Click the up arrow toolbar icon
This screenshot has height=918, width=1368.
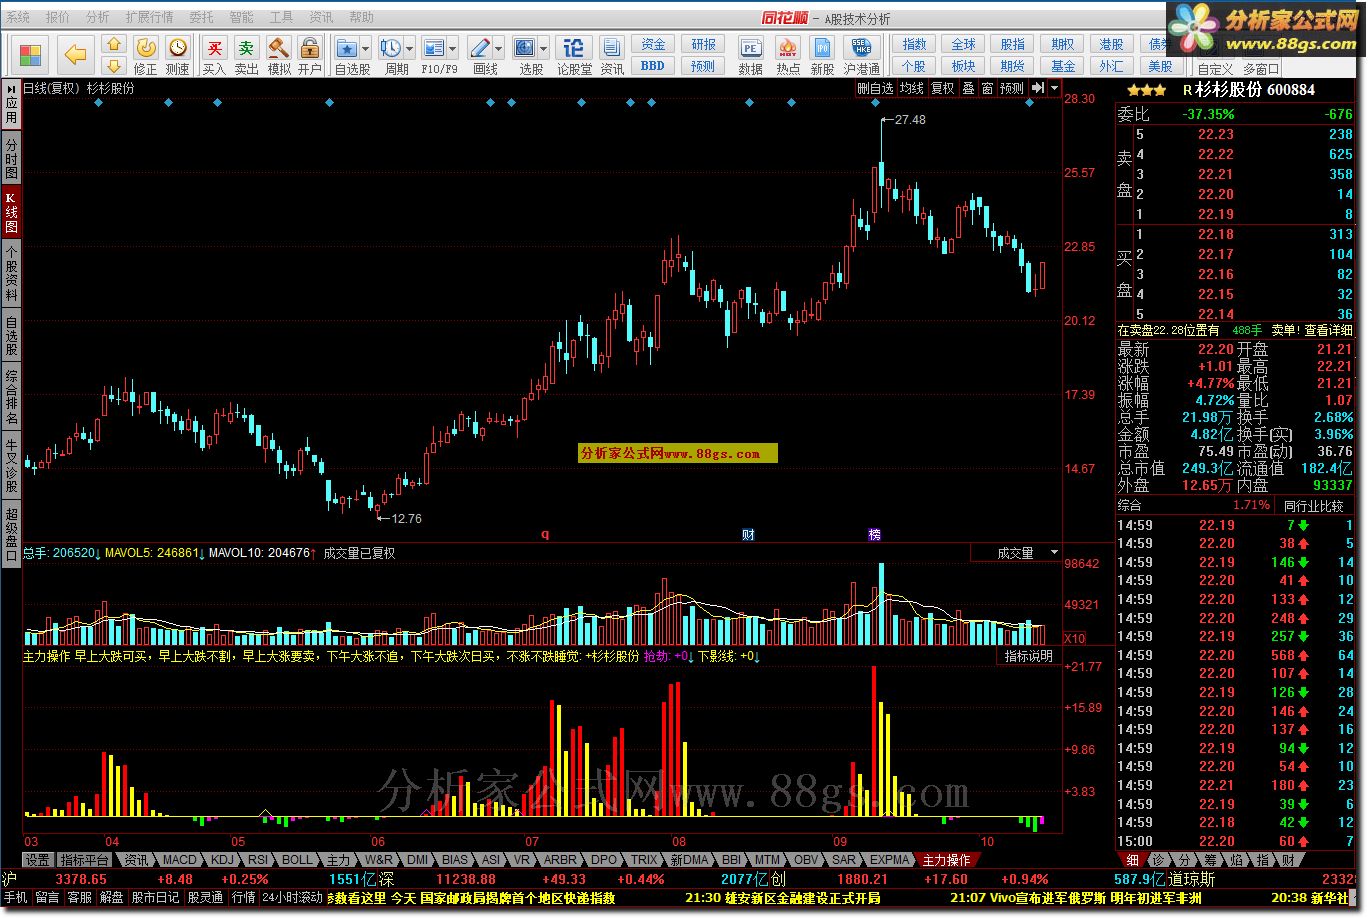tap(114, 44)
